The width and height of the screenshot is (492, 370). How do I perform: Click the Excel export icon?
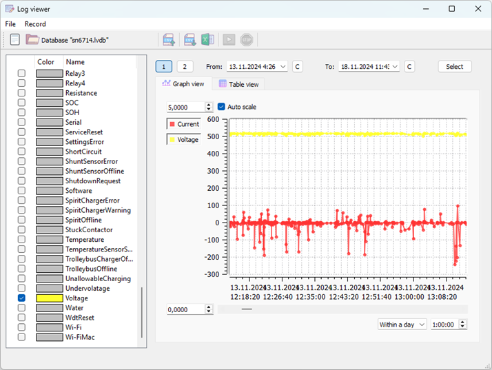pos(207,40)
